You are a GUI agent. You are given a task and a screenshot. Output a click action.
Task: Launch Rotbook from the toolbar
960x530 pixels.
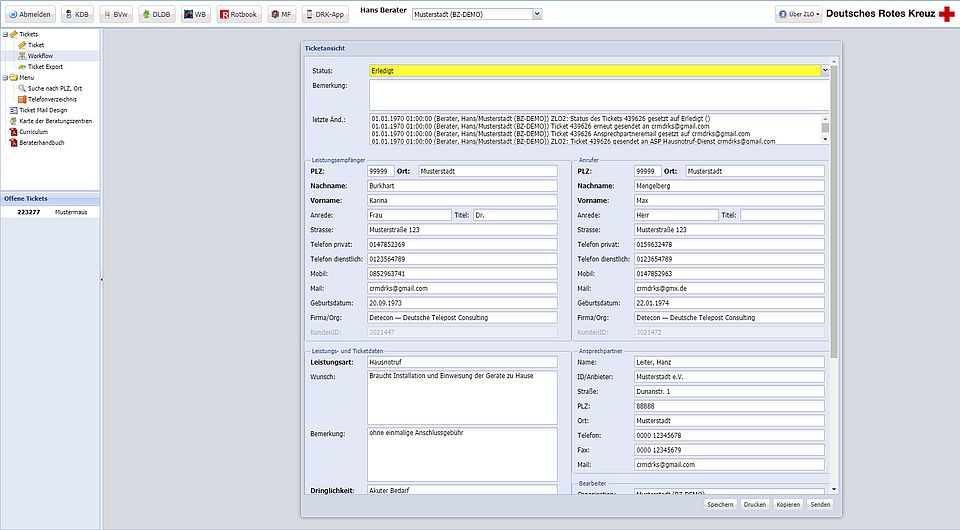coord(239,15)
